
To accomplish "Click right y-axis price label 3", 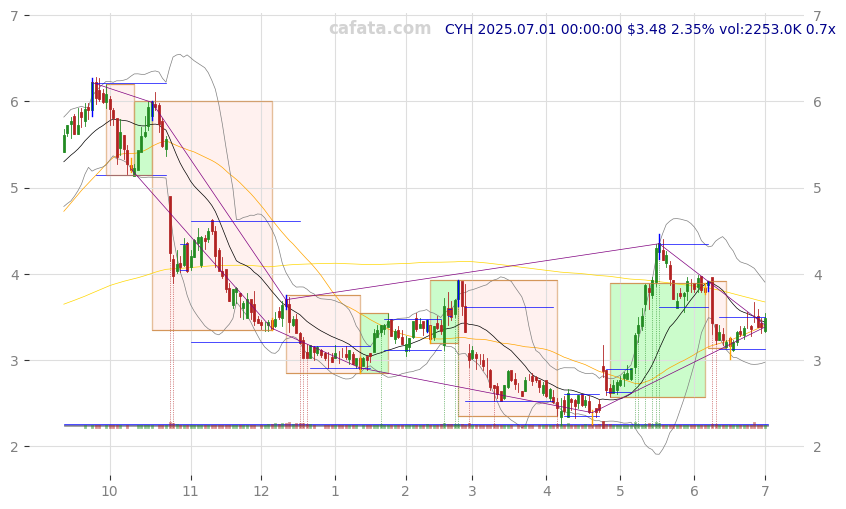I will pos(817,360).
